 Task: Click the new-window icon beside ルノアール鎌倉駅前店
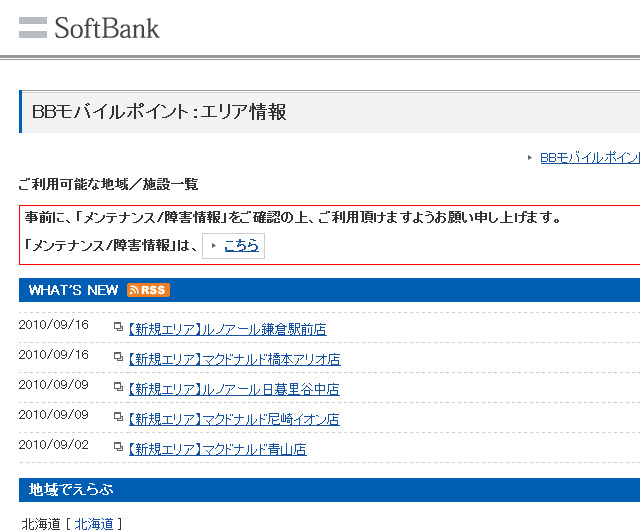click(x=118, y=327)
